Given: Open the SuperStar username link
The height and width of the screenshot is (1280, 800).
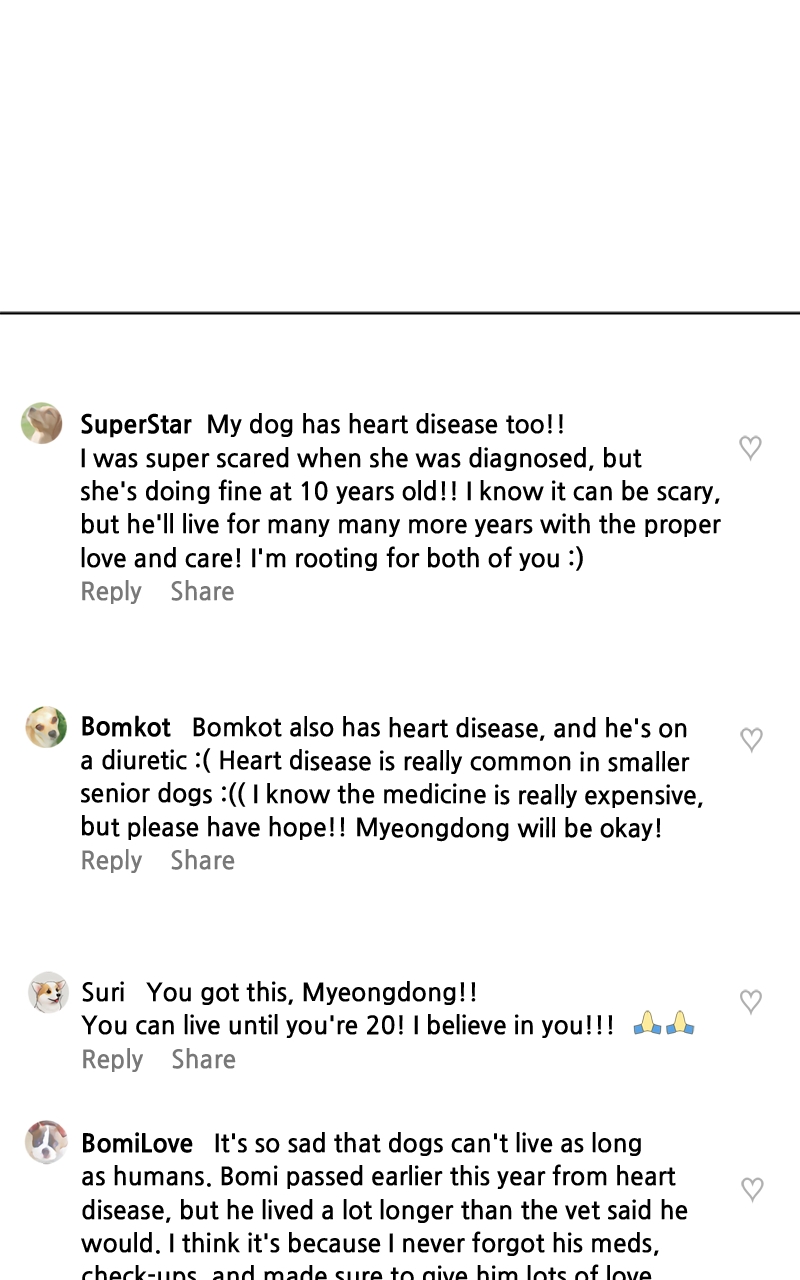Looking at the screenshot, I should tap(136, 424).
